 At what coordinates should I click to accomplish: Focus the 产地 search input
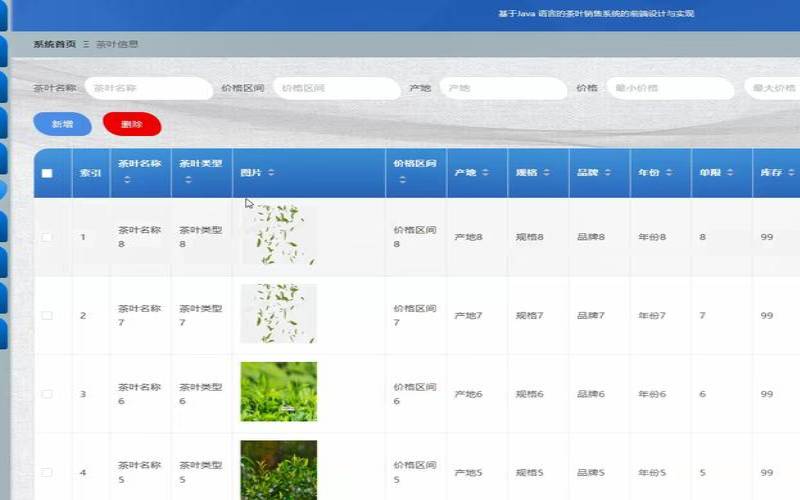[503, 88]
